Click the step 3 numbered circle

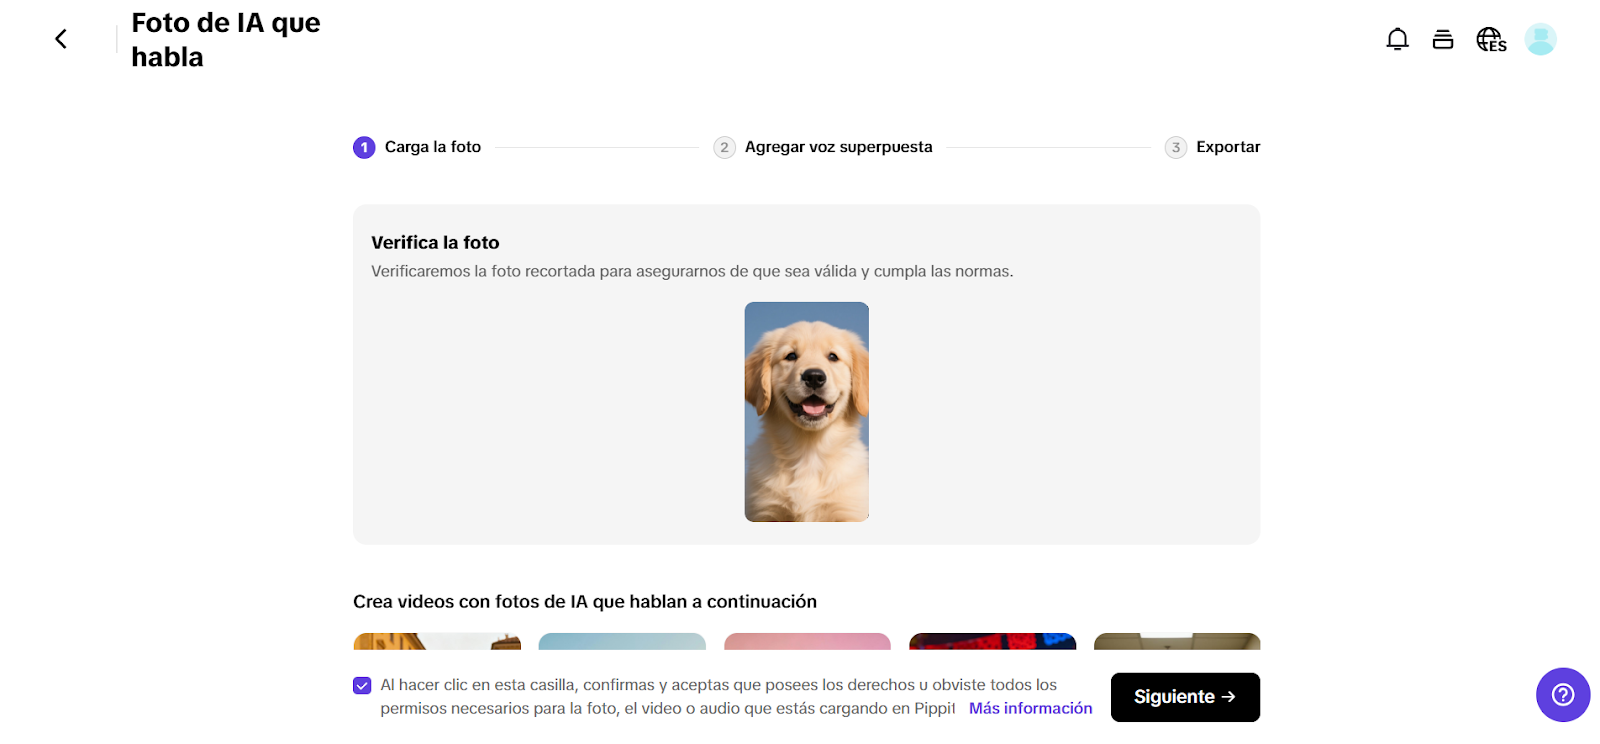tap(1175, 147)
